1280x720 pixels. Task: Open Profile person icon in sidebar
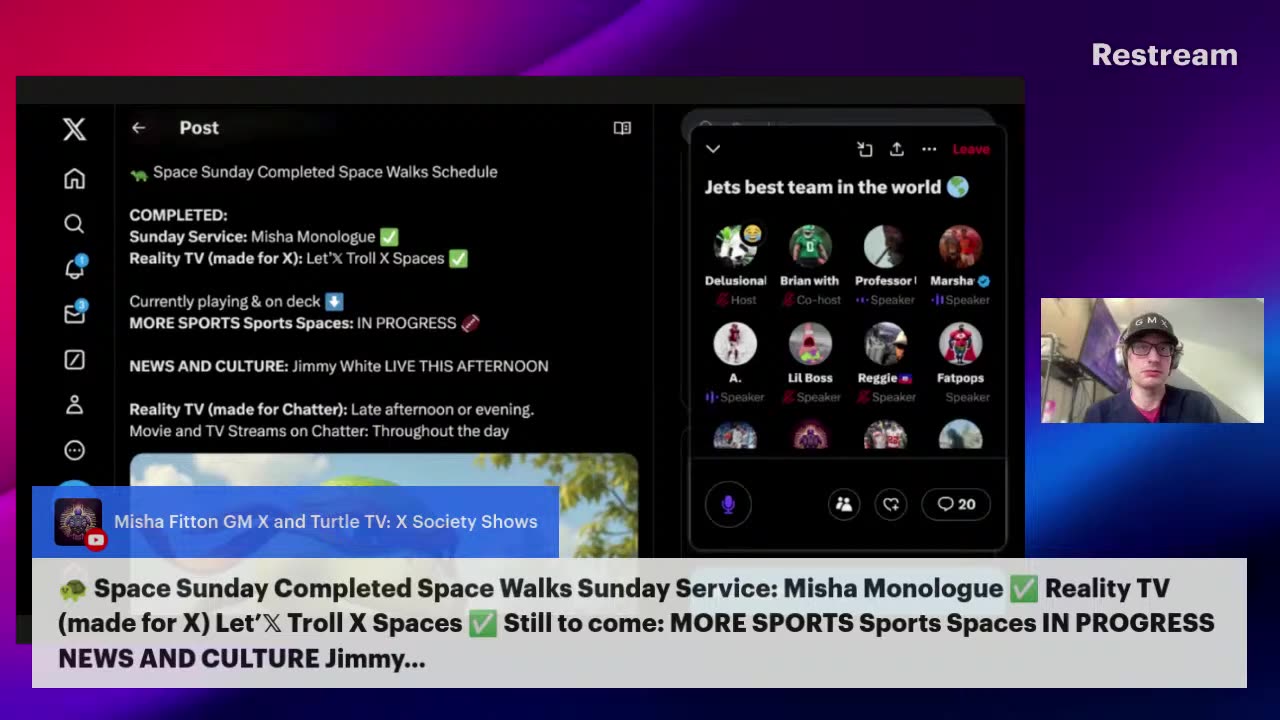point(74,405)
